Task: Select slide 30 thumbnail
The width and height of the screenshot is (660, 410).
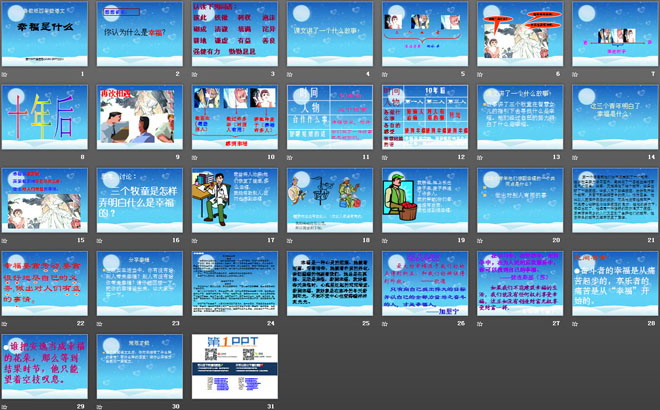Action: tap(140, 366)
